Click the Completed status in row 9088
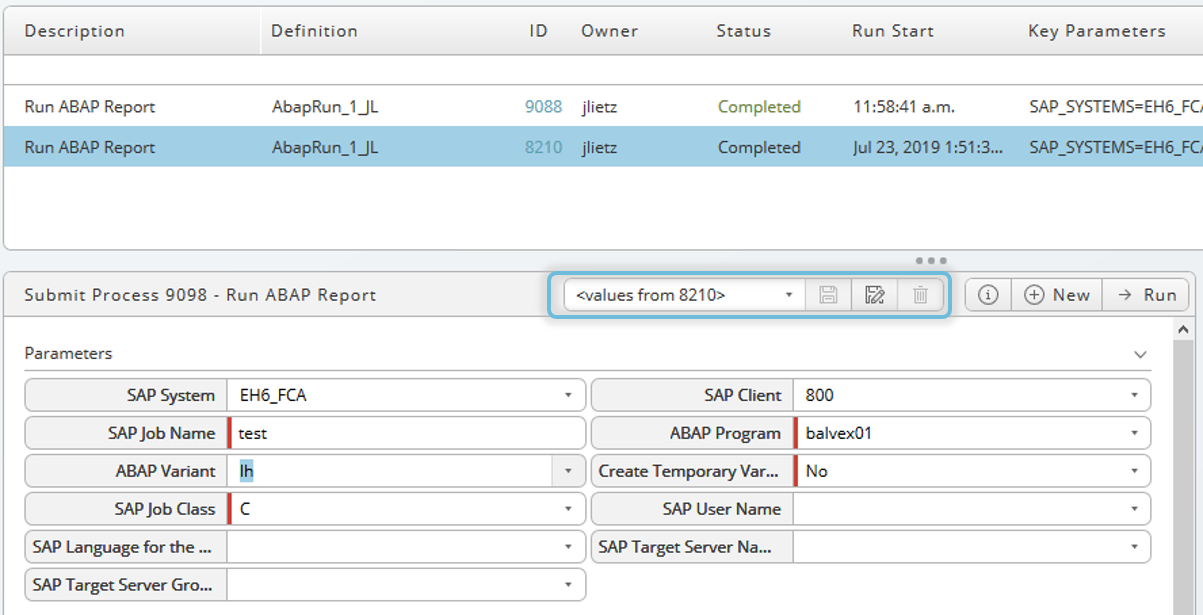 click(759, 107)
